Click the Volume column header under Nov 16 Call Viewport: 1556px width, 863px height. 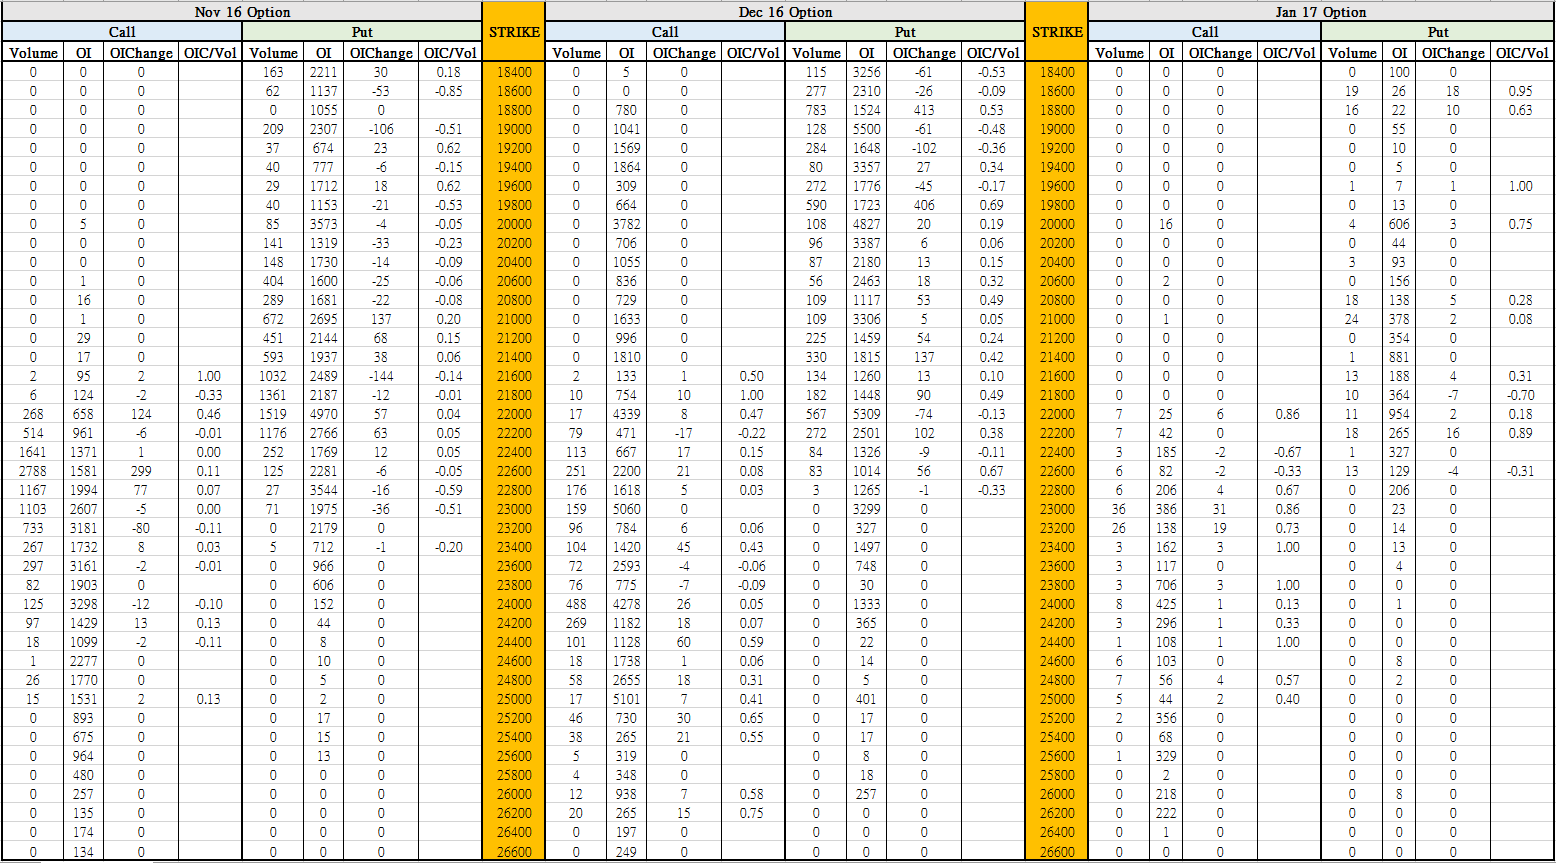point(33,53)
